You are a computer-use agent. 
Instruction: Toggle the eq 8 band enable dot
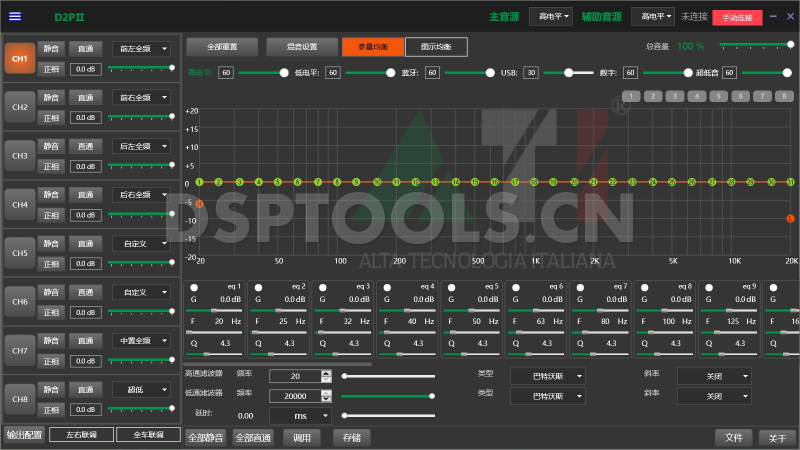coord(644,287)
